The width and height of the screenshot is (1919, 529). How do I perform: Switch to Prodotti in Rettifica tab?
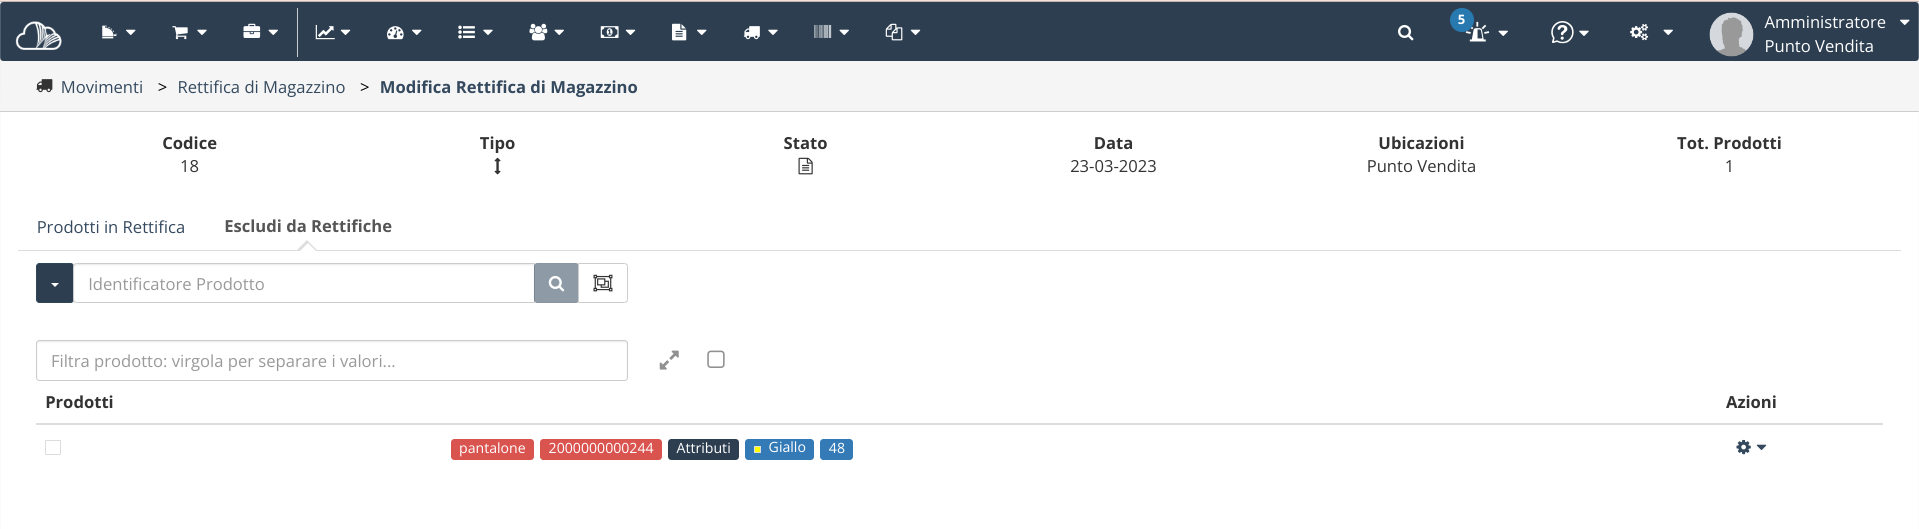pos(111,227)
